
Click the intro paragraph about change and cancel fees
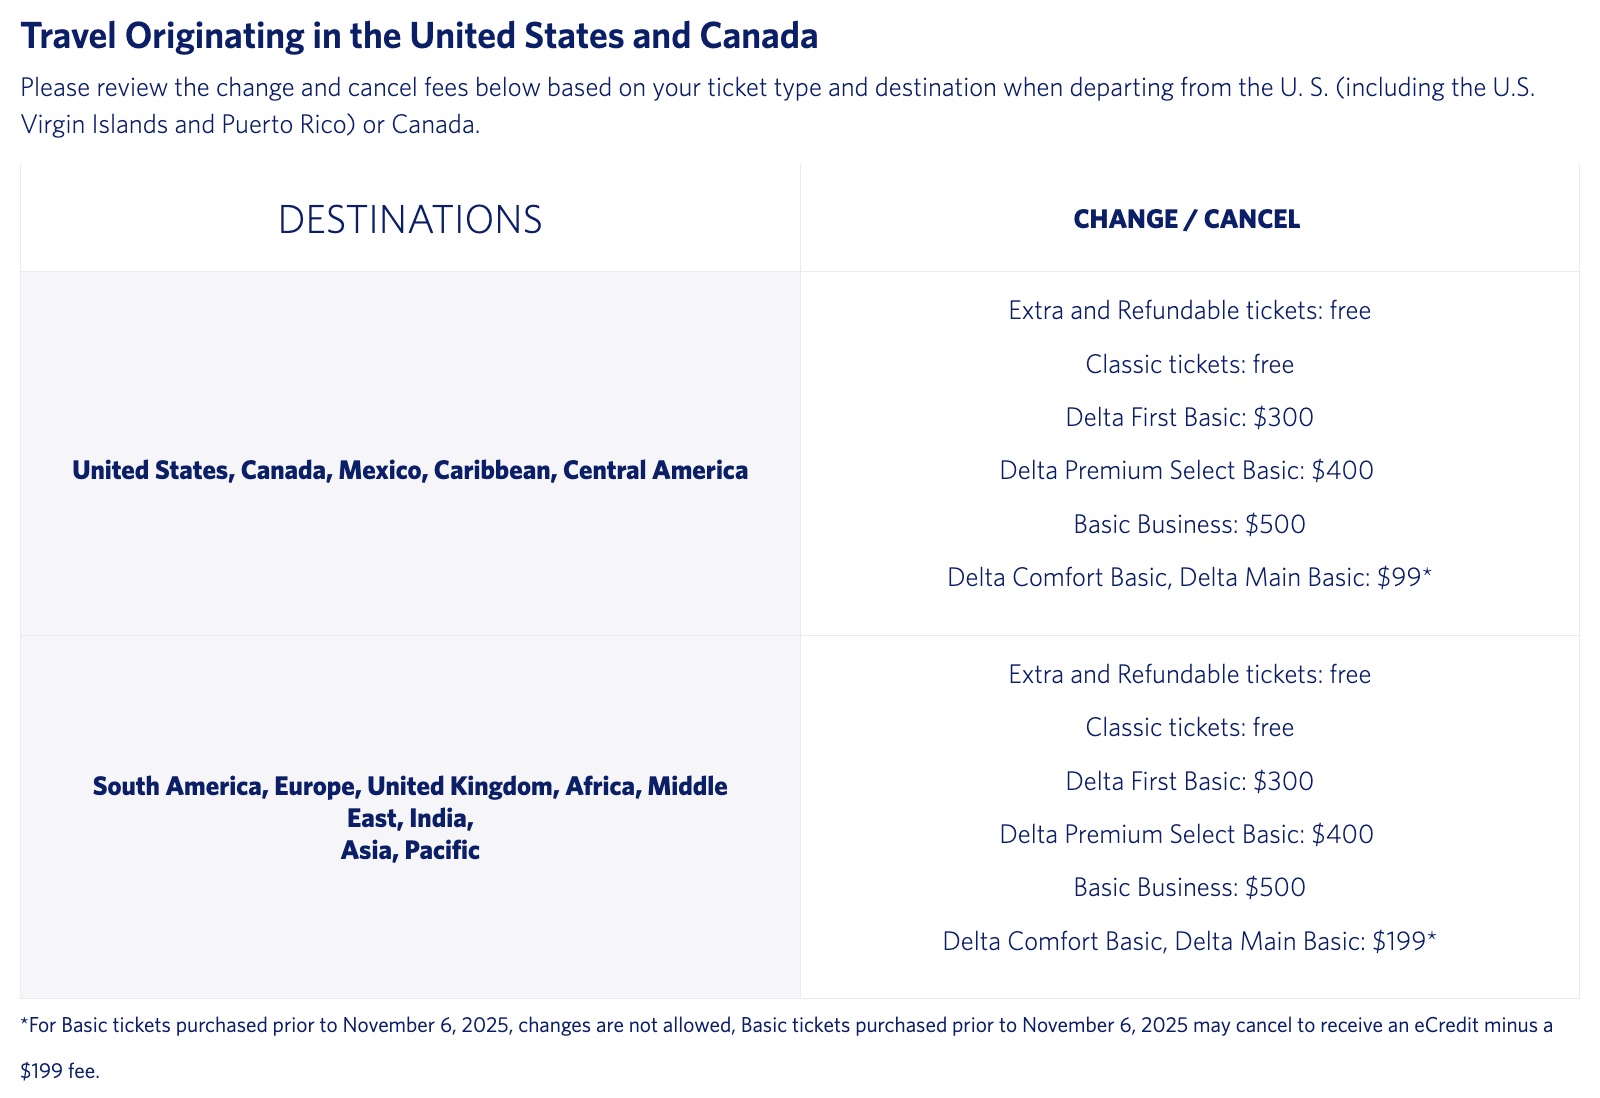pyautogui.click(x=778, y=106)
